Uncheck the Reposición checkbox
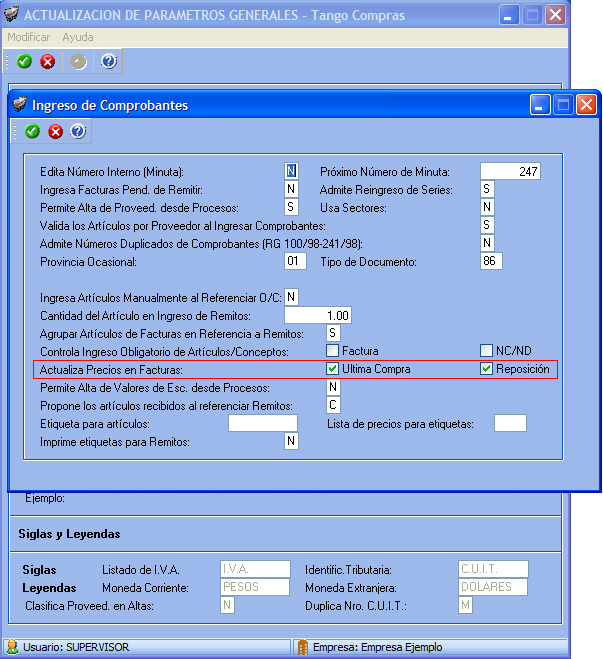Image resolution: width=603 pixels, height=659 pixels. [x=486, y=369]
